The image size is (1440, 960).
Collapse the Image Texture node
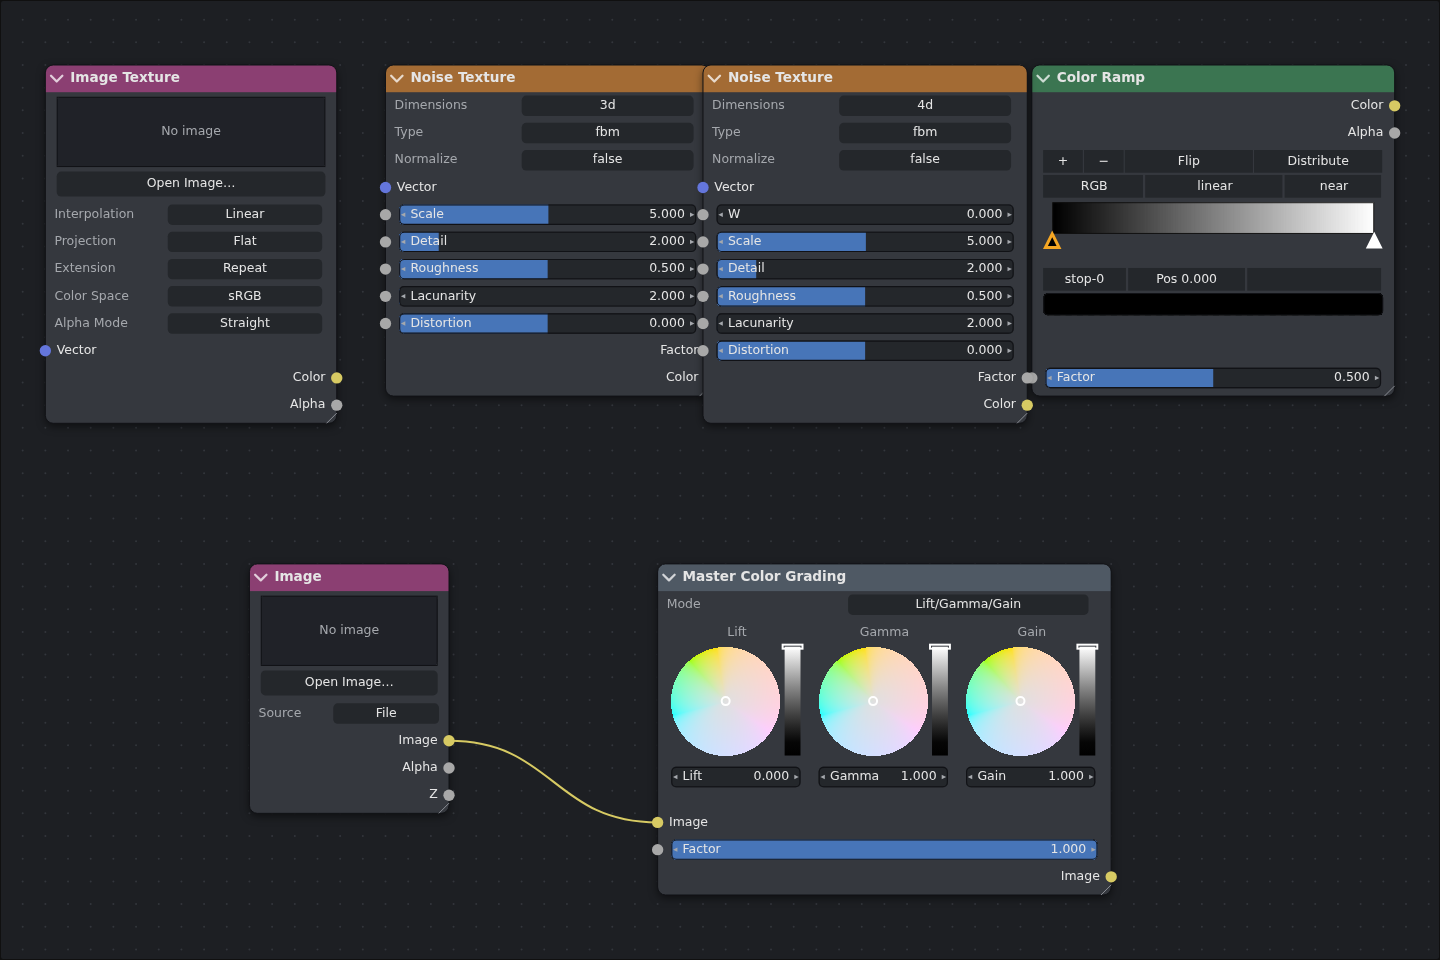[57, 78]
